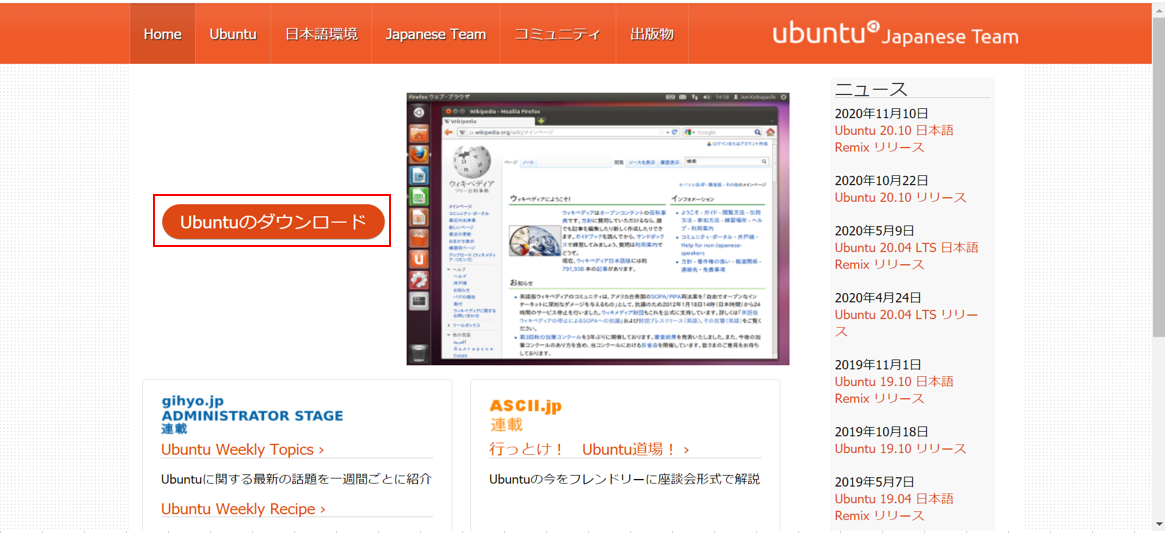Open Ubuntu 20.10 日本語 Remix リリース news
Viewport: 1165px width, 533px height.
[894, 138]
